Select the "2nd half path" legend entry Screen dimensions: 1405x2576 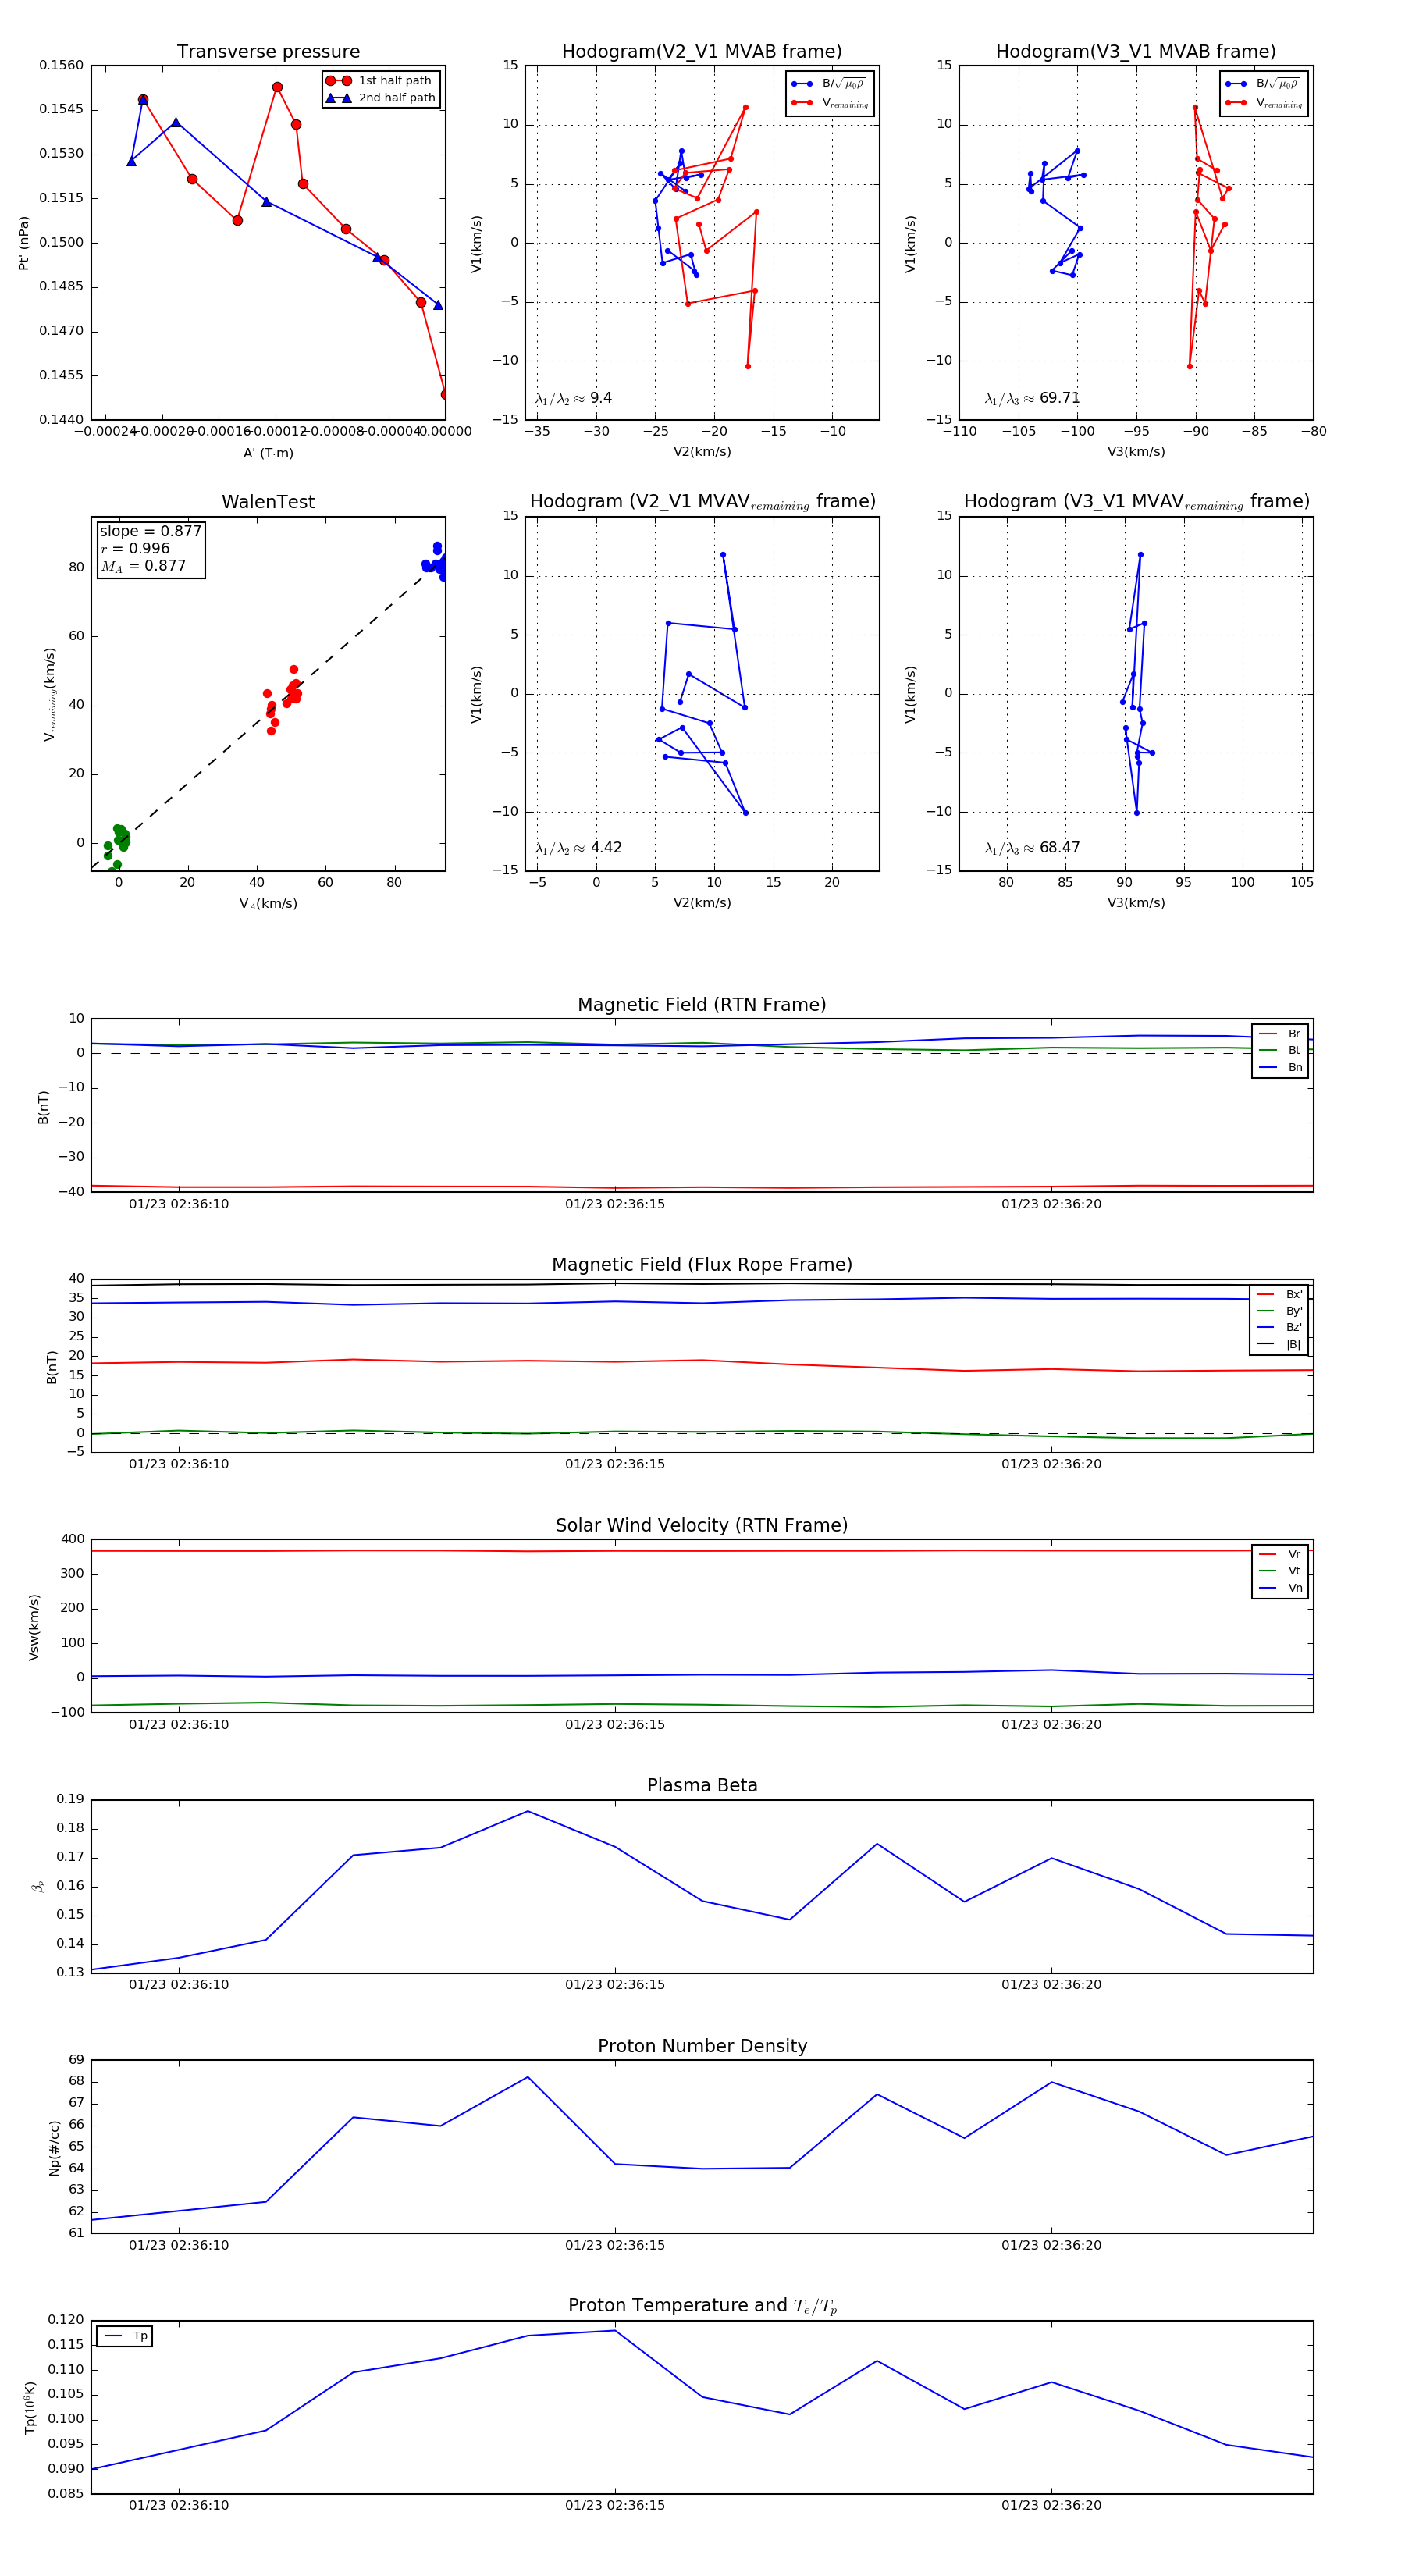380,98
